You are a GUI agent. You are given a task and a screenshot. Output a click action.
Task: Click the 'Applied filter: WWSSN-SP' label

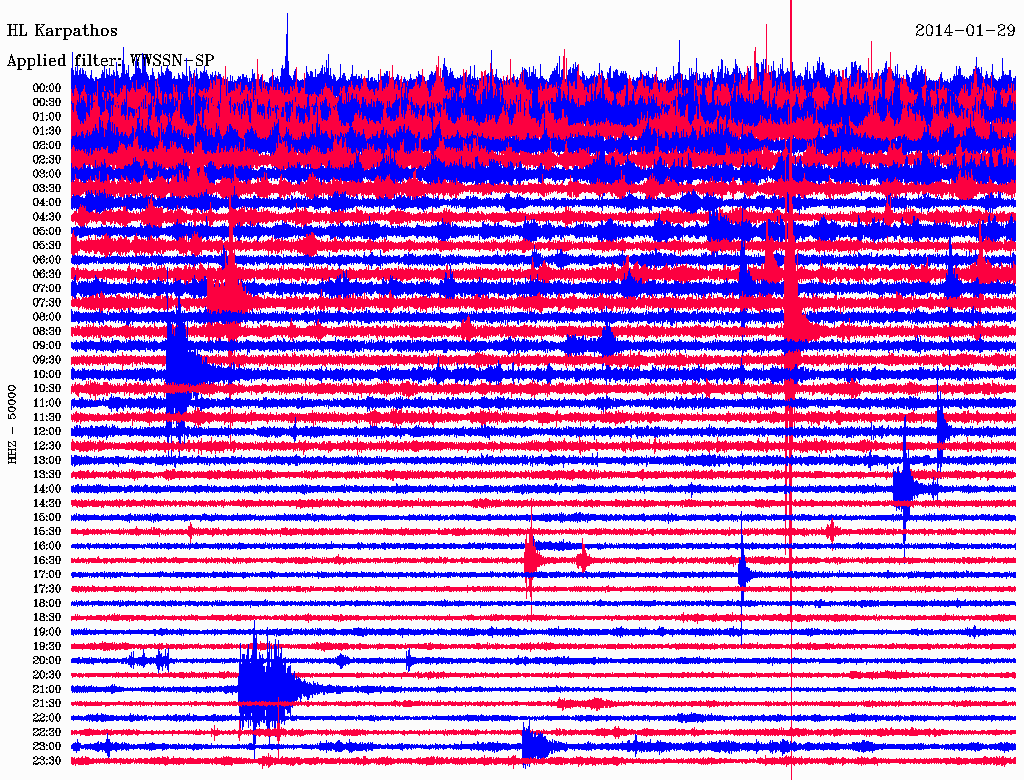pos(110,61)
